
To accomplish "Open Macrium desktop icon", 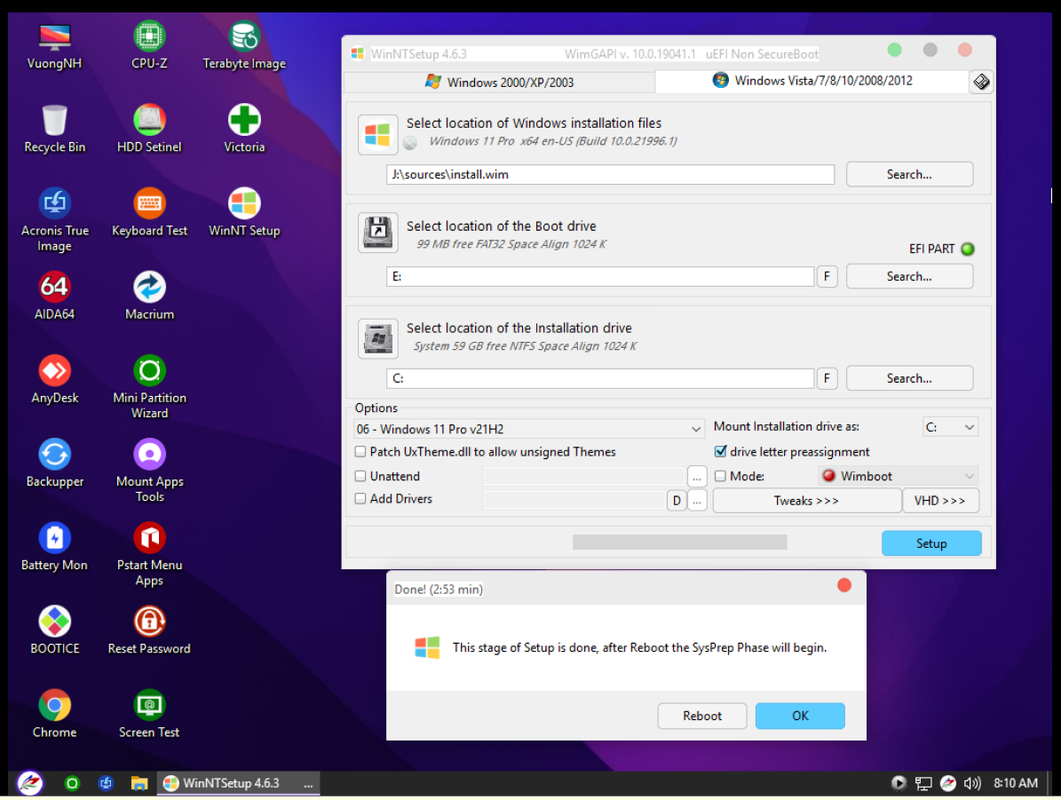I will click(x=149, y=296).
